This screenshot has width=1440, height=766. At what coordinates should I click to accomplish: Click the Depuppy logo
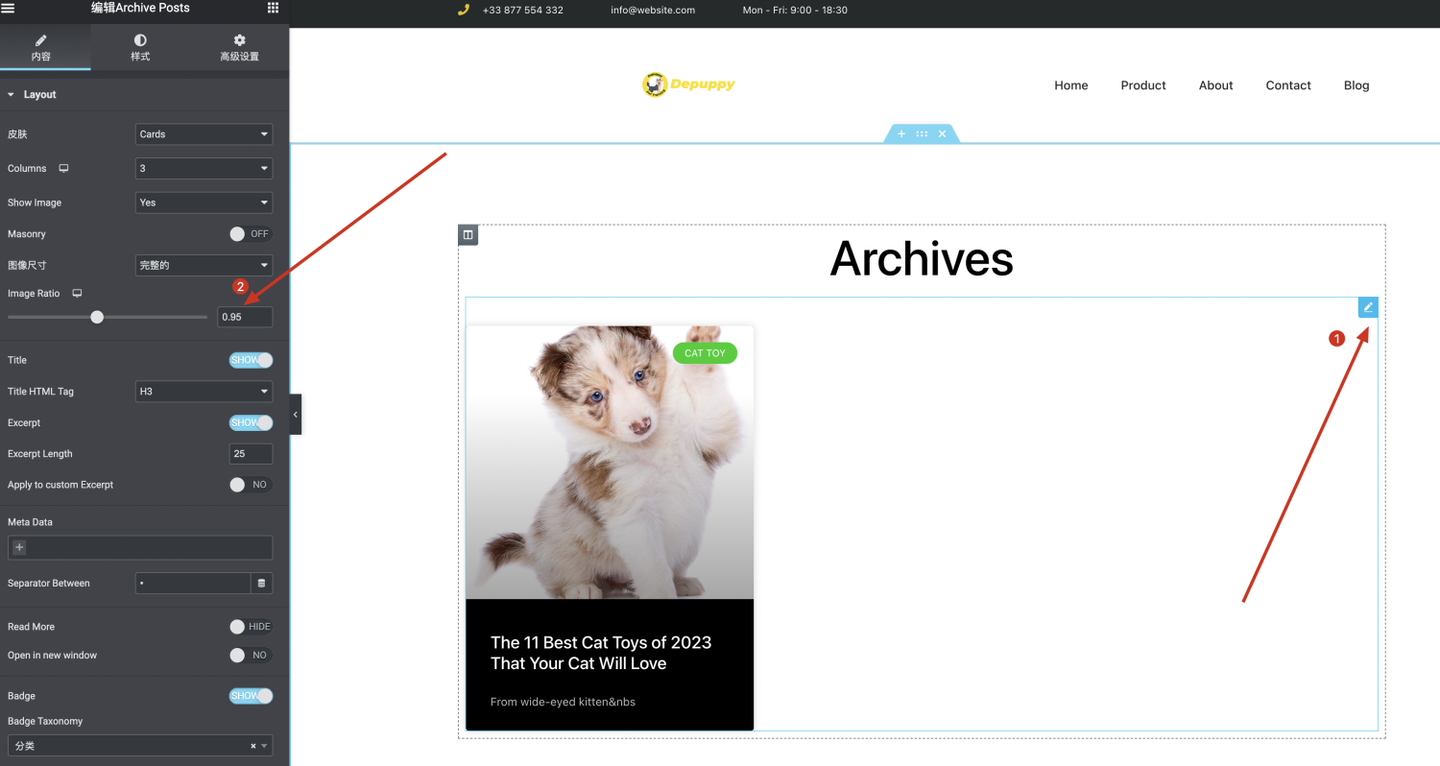[x=689, y=85]
